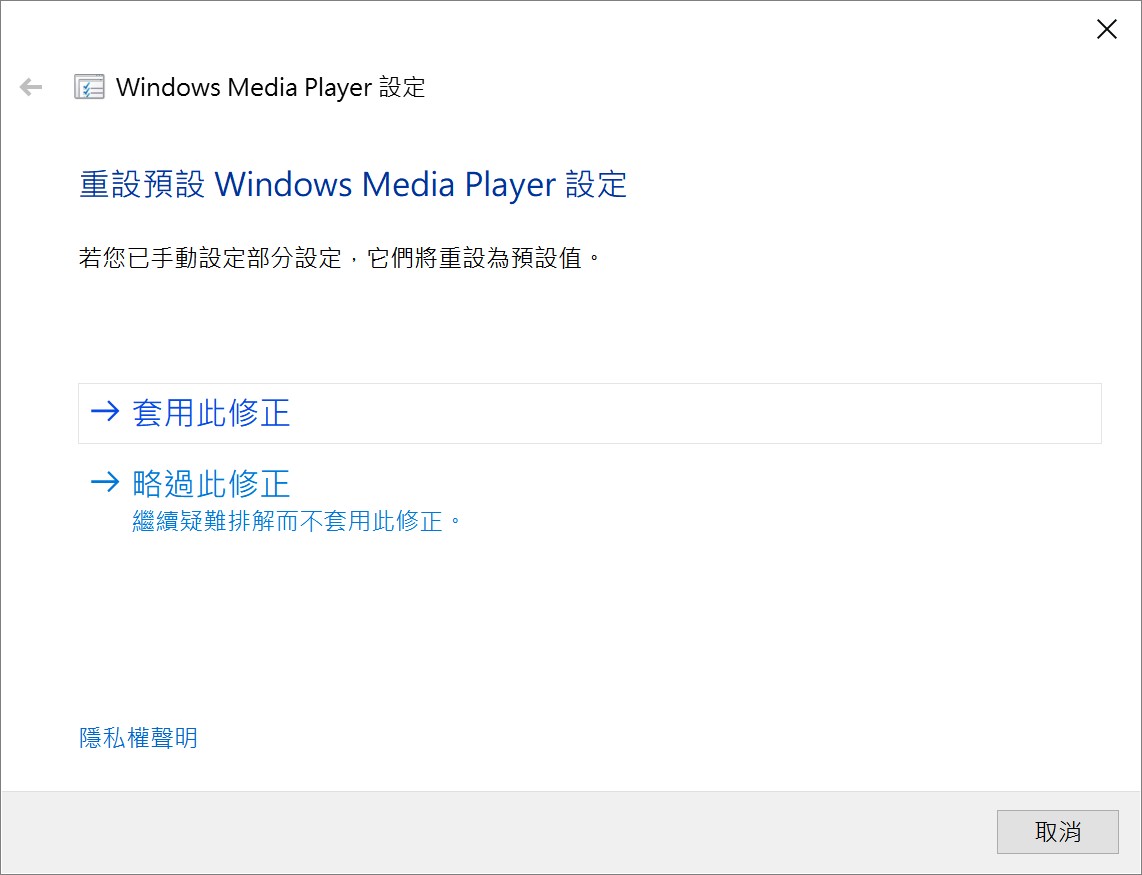Open the privacy statement link (隱私權聲明)
This screenshot has width=1142, height=875.
[138, 738]
